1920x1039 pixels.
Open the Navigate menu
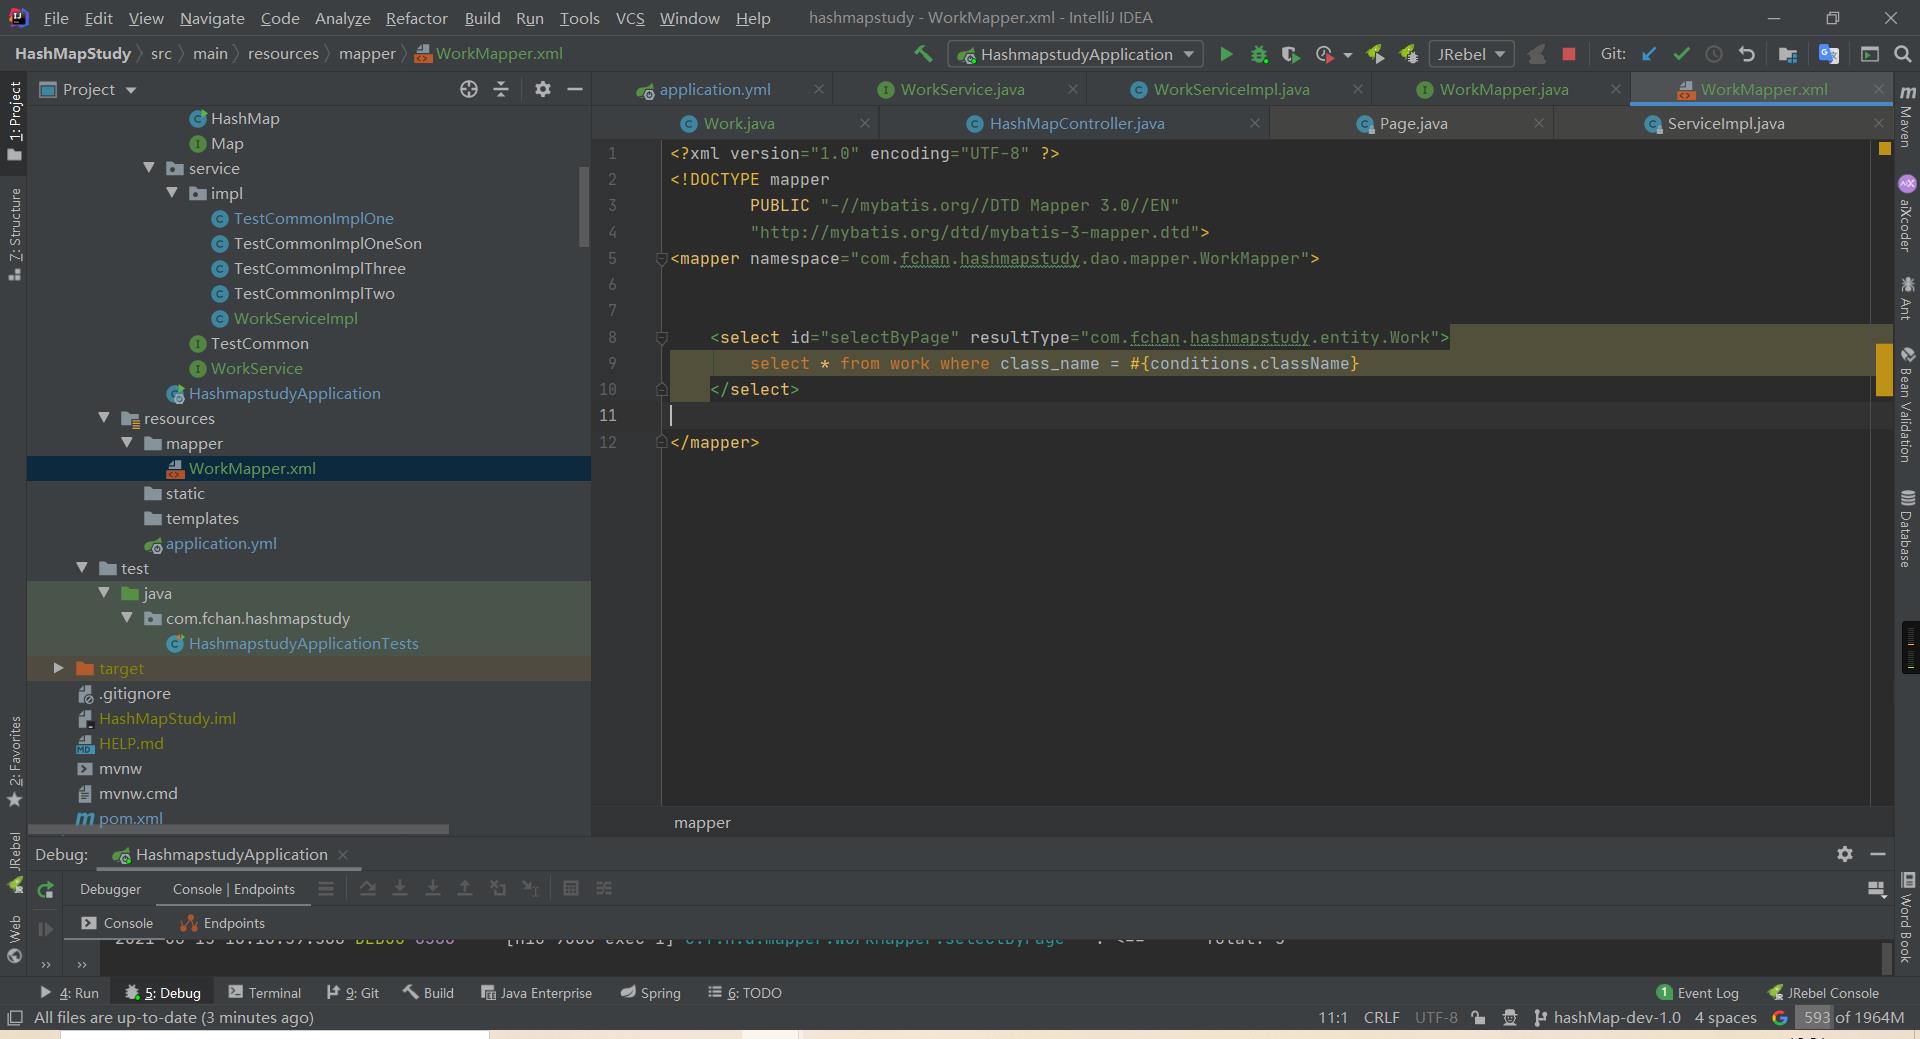coord(212,18)
